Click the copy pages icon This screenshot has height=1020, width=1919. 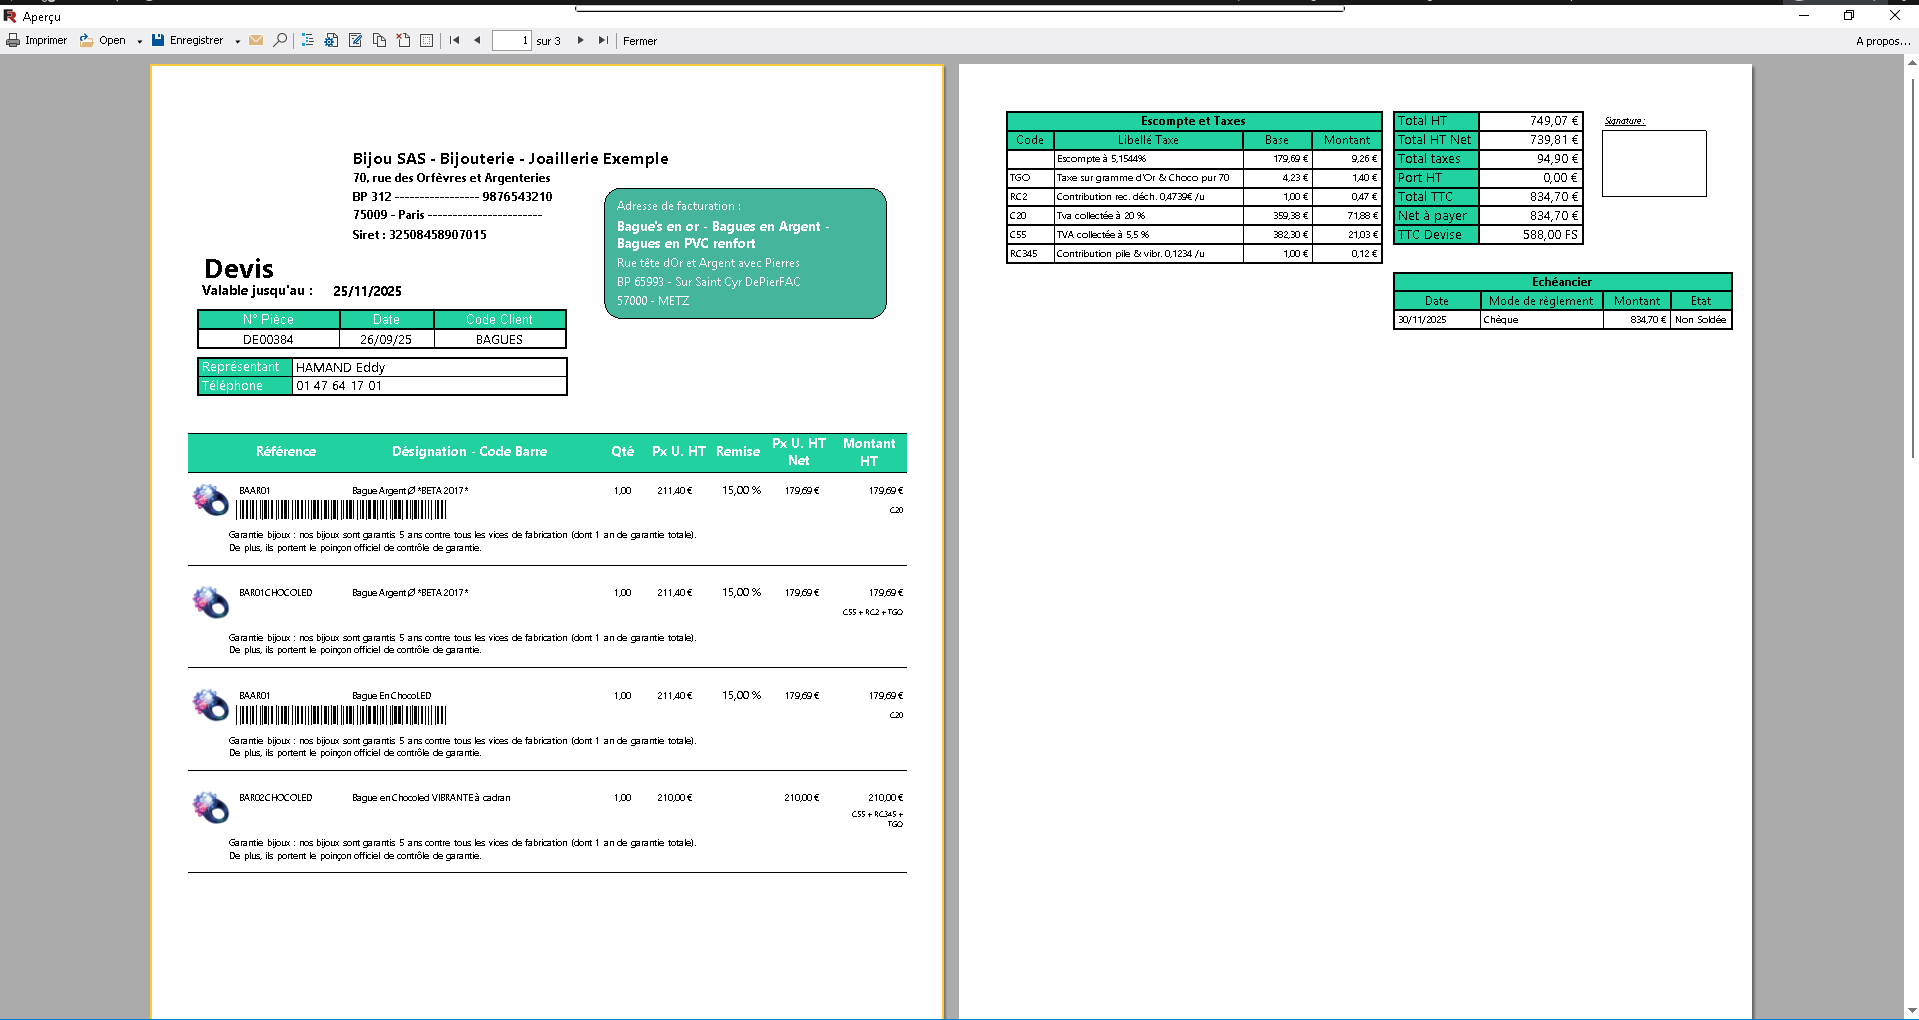tap(379, 41)
